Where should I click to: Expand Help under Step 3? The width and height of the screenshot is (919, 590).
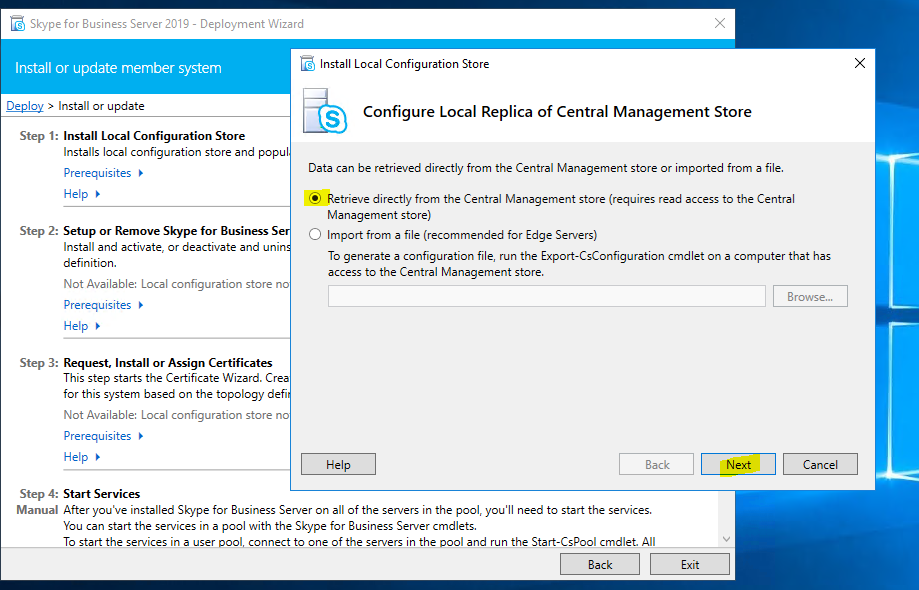pos(81,457)
